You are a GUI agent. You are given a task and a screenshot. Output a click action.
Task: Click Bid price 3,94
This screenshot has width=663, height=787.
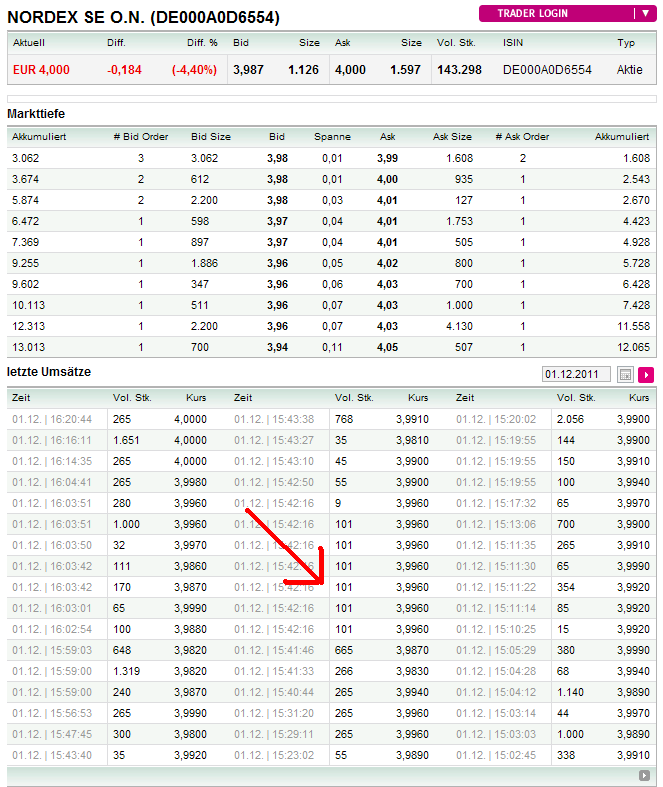click(x=278, y=347)
